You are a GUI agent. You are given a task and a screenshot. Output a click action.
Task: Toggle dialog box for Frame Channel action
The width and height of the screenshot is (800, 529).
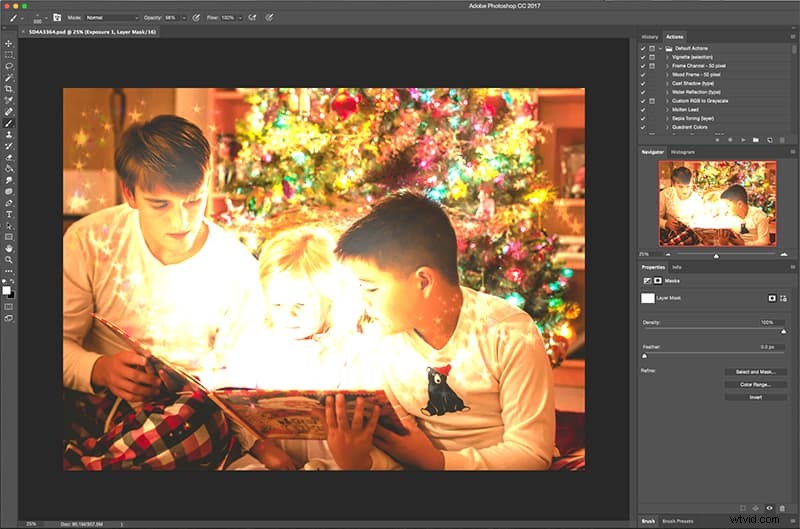tap(652, 66)
